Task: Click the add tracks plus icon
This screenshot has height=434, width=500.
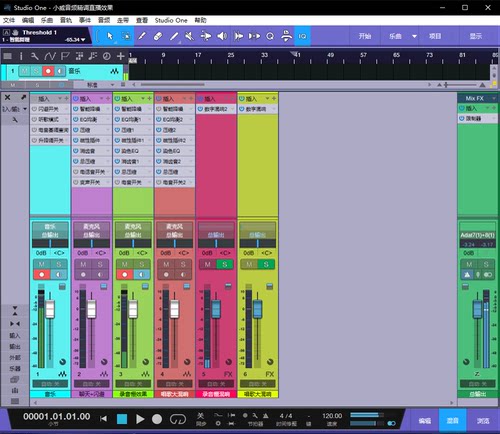Action: pos(121,56)
